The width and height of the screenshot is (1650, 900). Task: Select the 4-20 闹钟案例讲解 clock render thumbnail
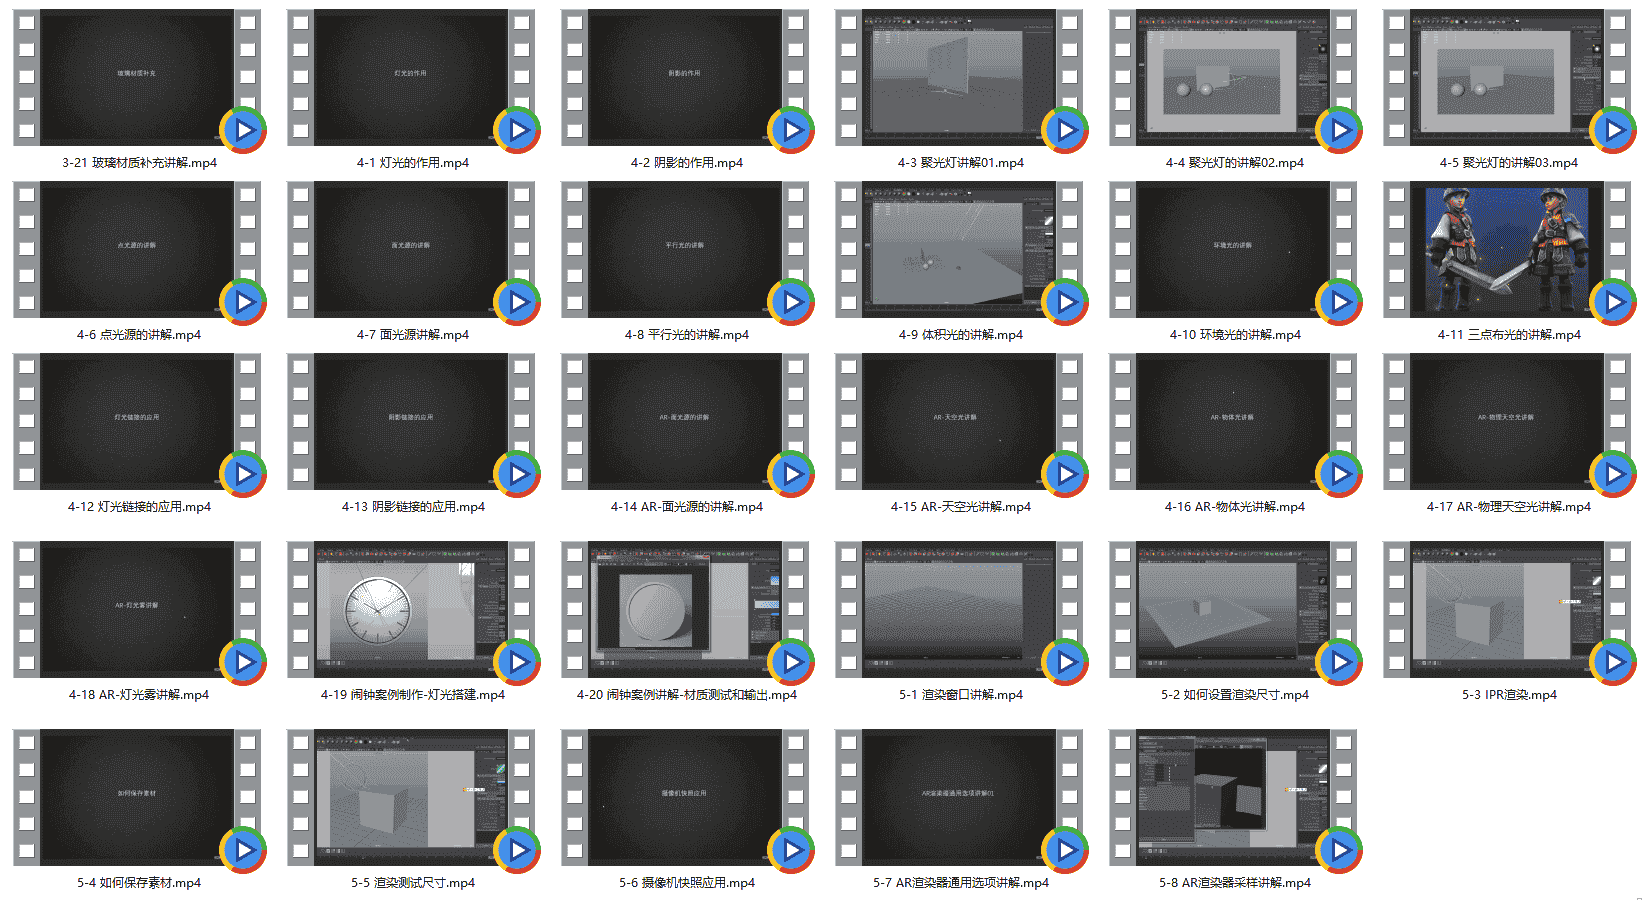[685, 609]
